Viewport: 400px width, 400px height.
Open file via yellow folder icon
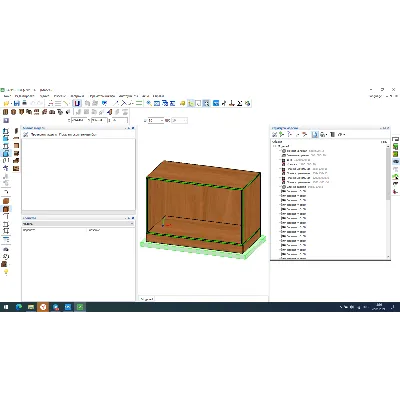point(6,103)
